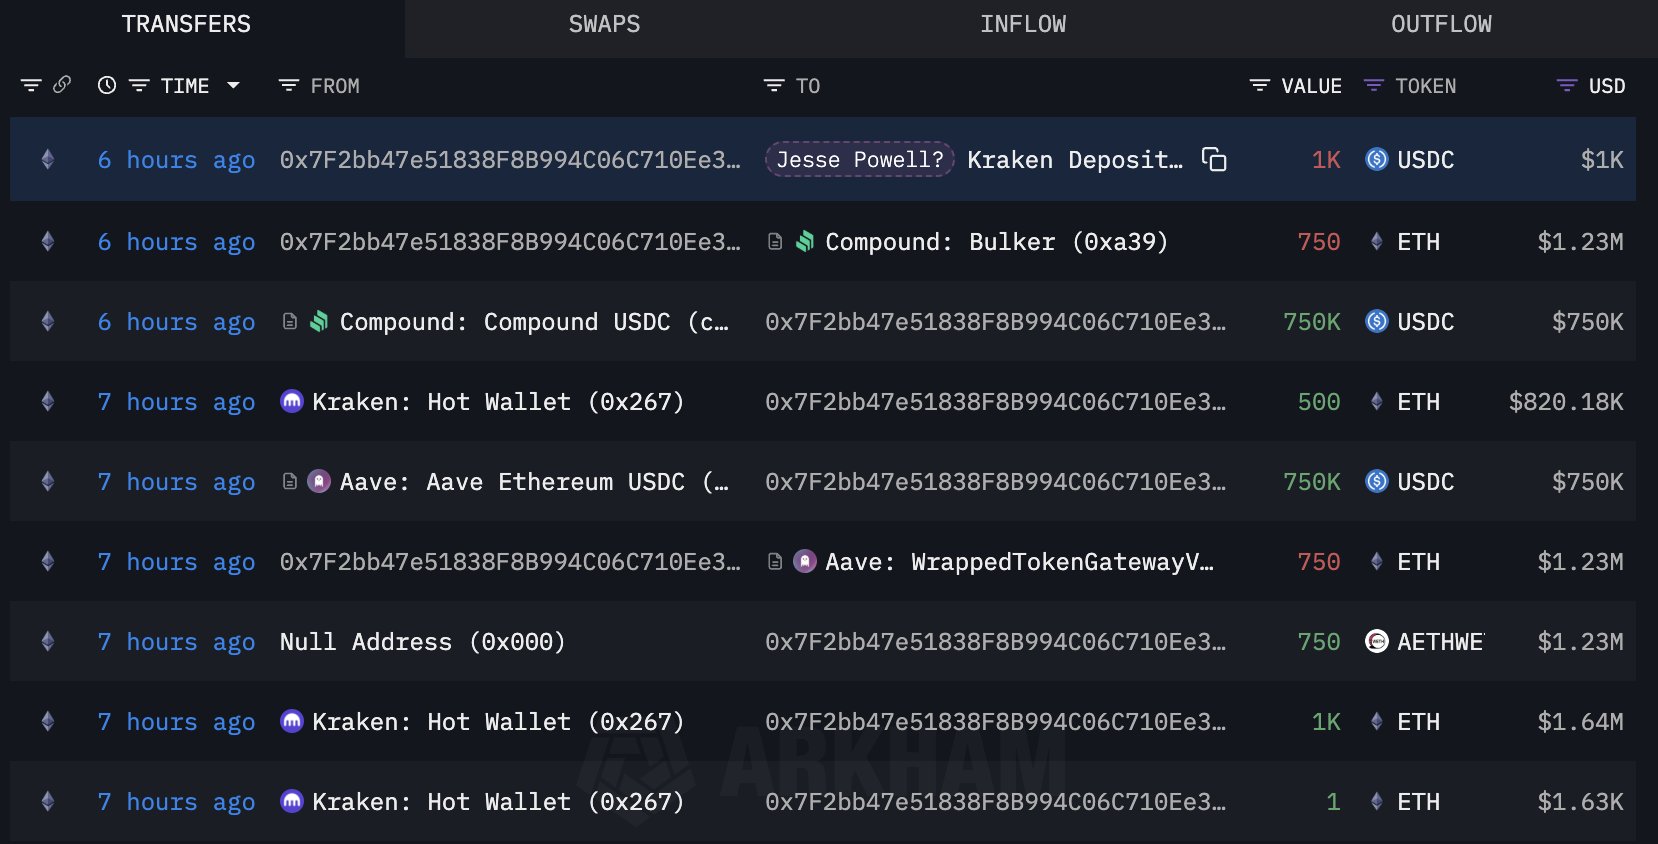The image size is (1658, 844).
Task: Open the VALUE column filter
Action: point(1260,86)
